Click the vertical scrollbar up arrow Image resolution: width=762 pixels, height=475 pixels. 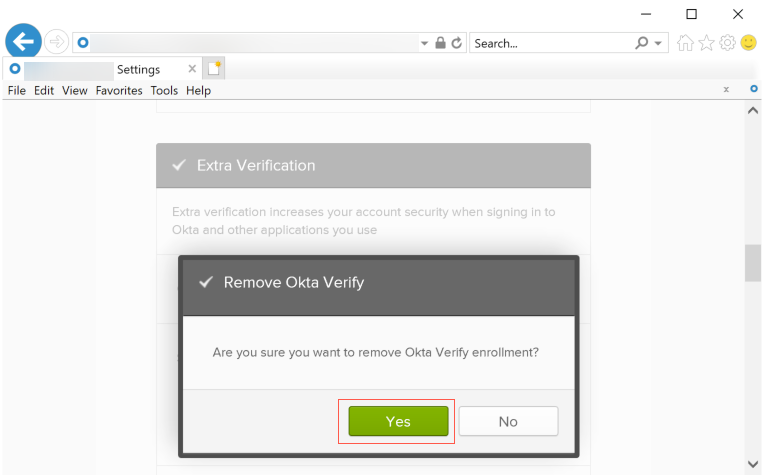point(753,110)
